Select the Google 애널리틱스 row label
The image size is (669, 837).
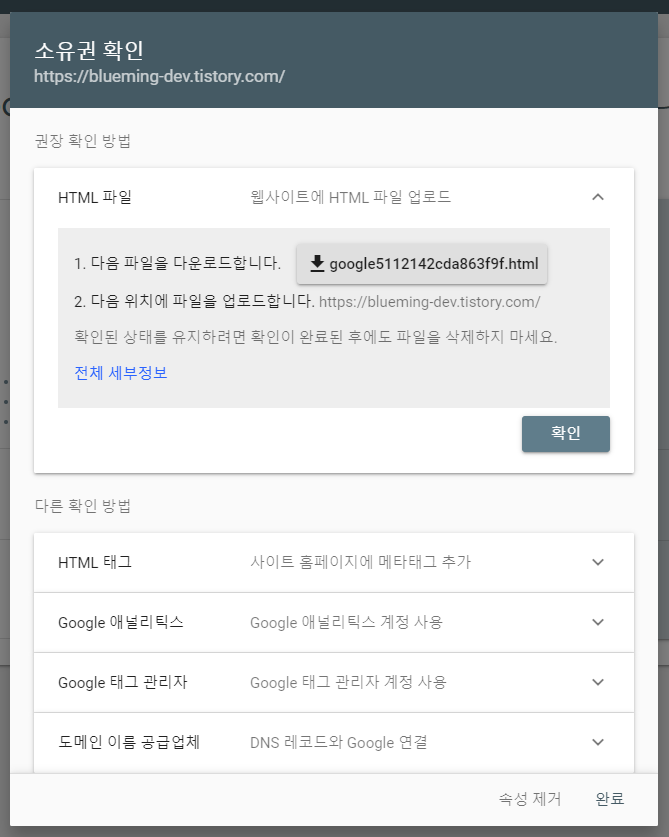click(x=121, y=622)
